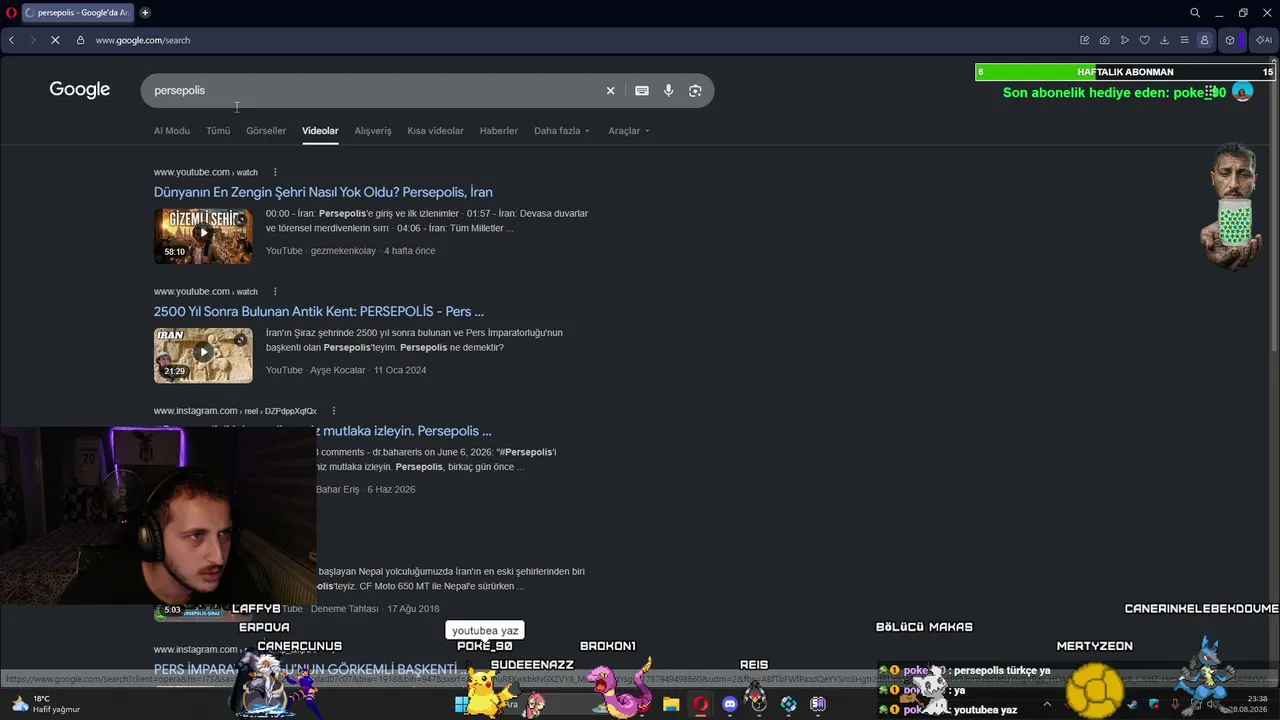Switch to the Tümü results tab
Image resolution: width=1280 pixels, height=720 pixels.
click(x=218, y=131)
